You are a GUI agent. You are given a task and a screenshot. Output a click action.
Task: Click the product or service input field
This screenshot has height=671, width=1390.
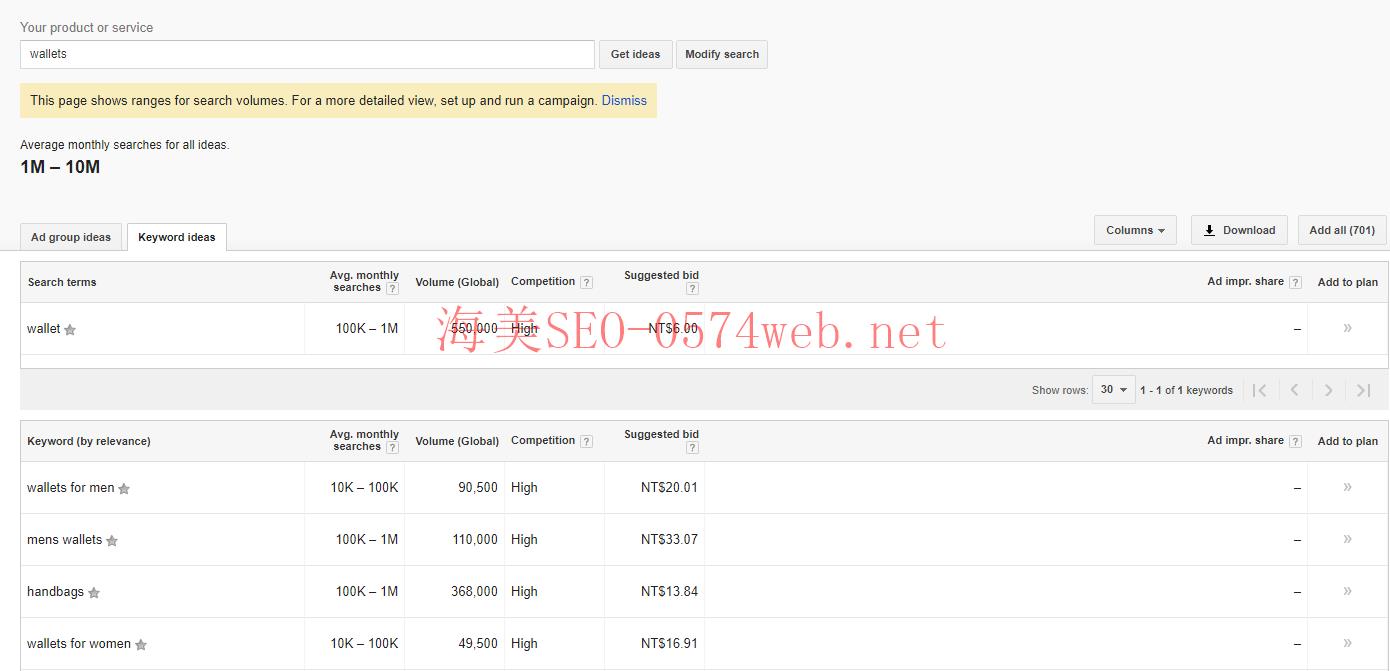pyautogui.click(x=307, y=54)
